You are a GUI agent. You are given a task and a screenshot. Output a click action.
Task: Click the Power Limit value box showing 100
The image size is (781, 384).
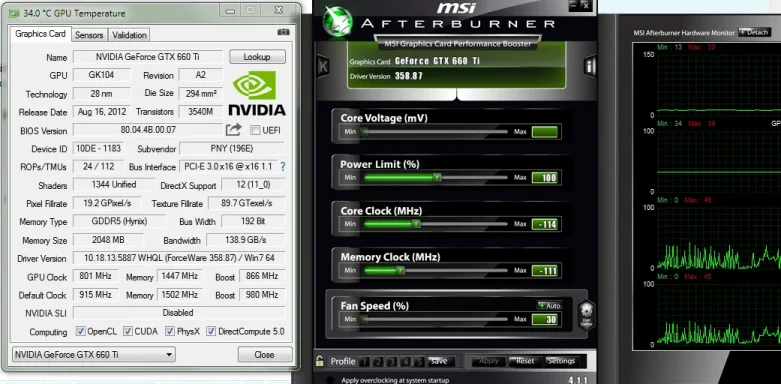pos(544,178)
